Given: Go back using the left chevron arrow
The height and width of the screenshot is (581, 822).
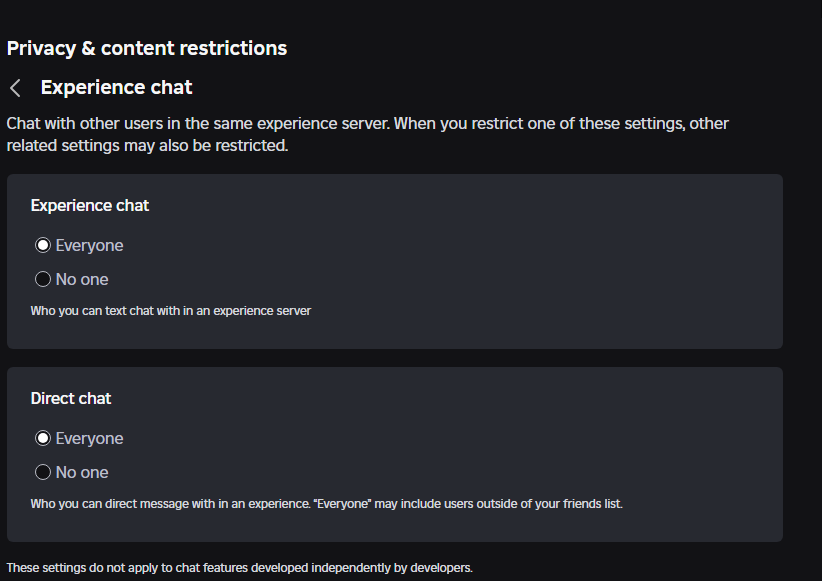Looking at the screenshot, I should coord(15,88).
